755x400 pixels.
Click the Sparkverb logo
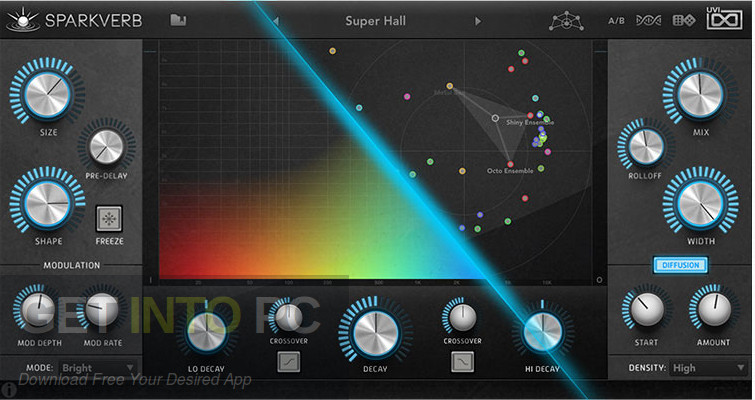click(x=75, y=21)
